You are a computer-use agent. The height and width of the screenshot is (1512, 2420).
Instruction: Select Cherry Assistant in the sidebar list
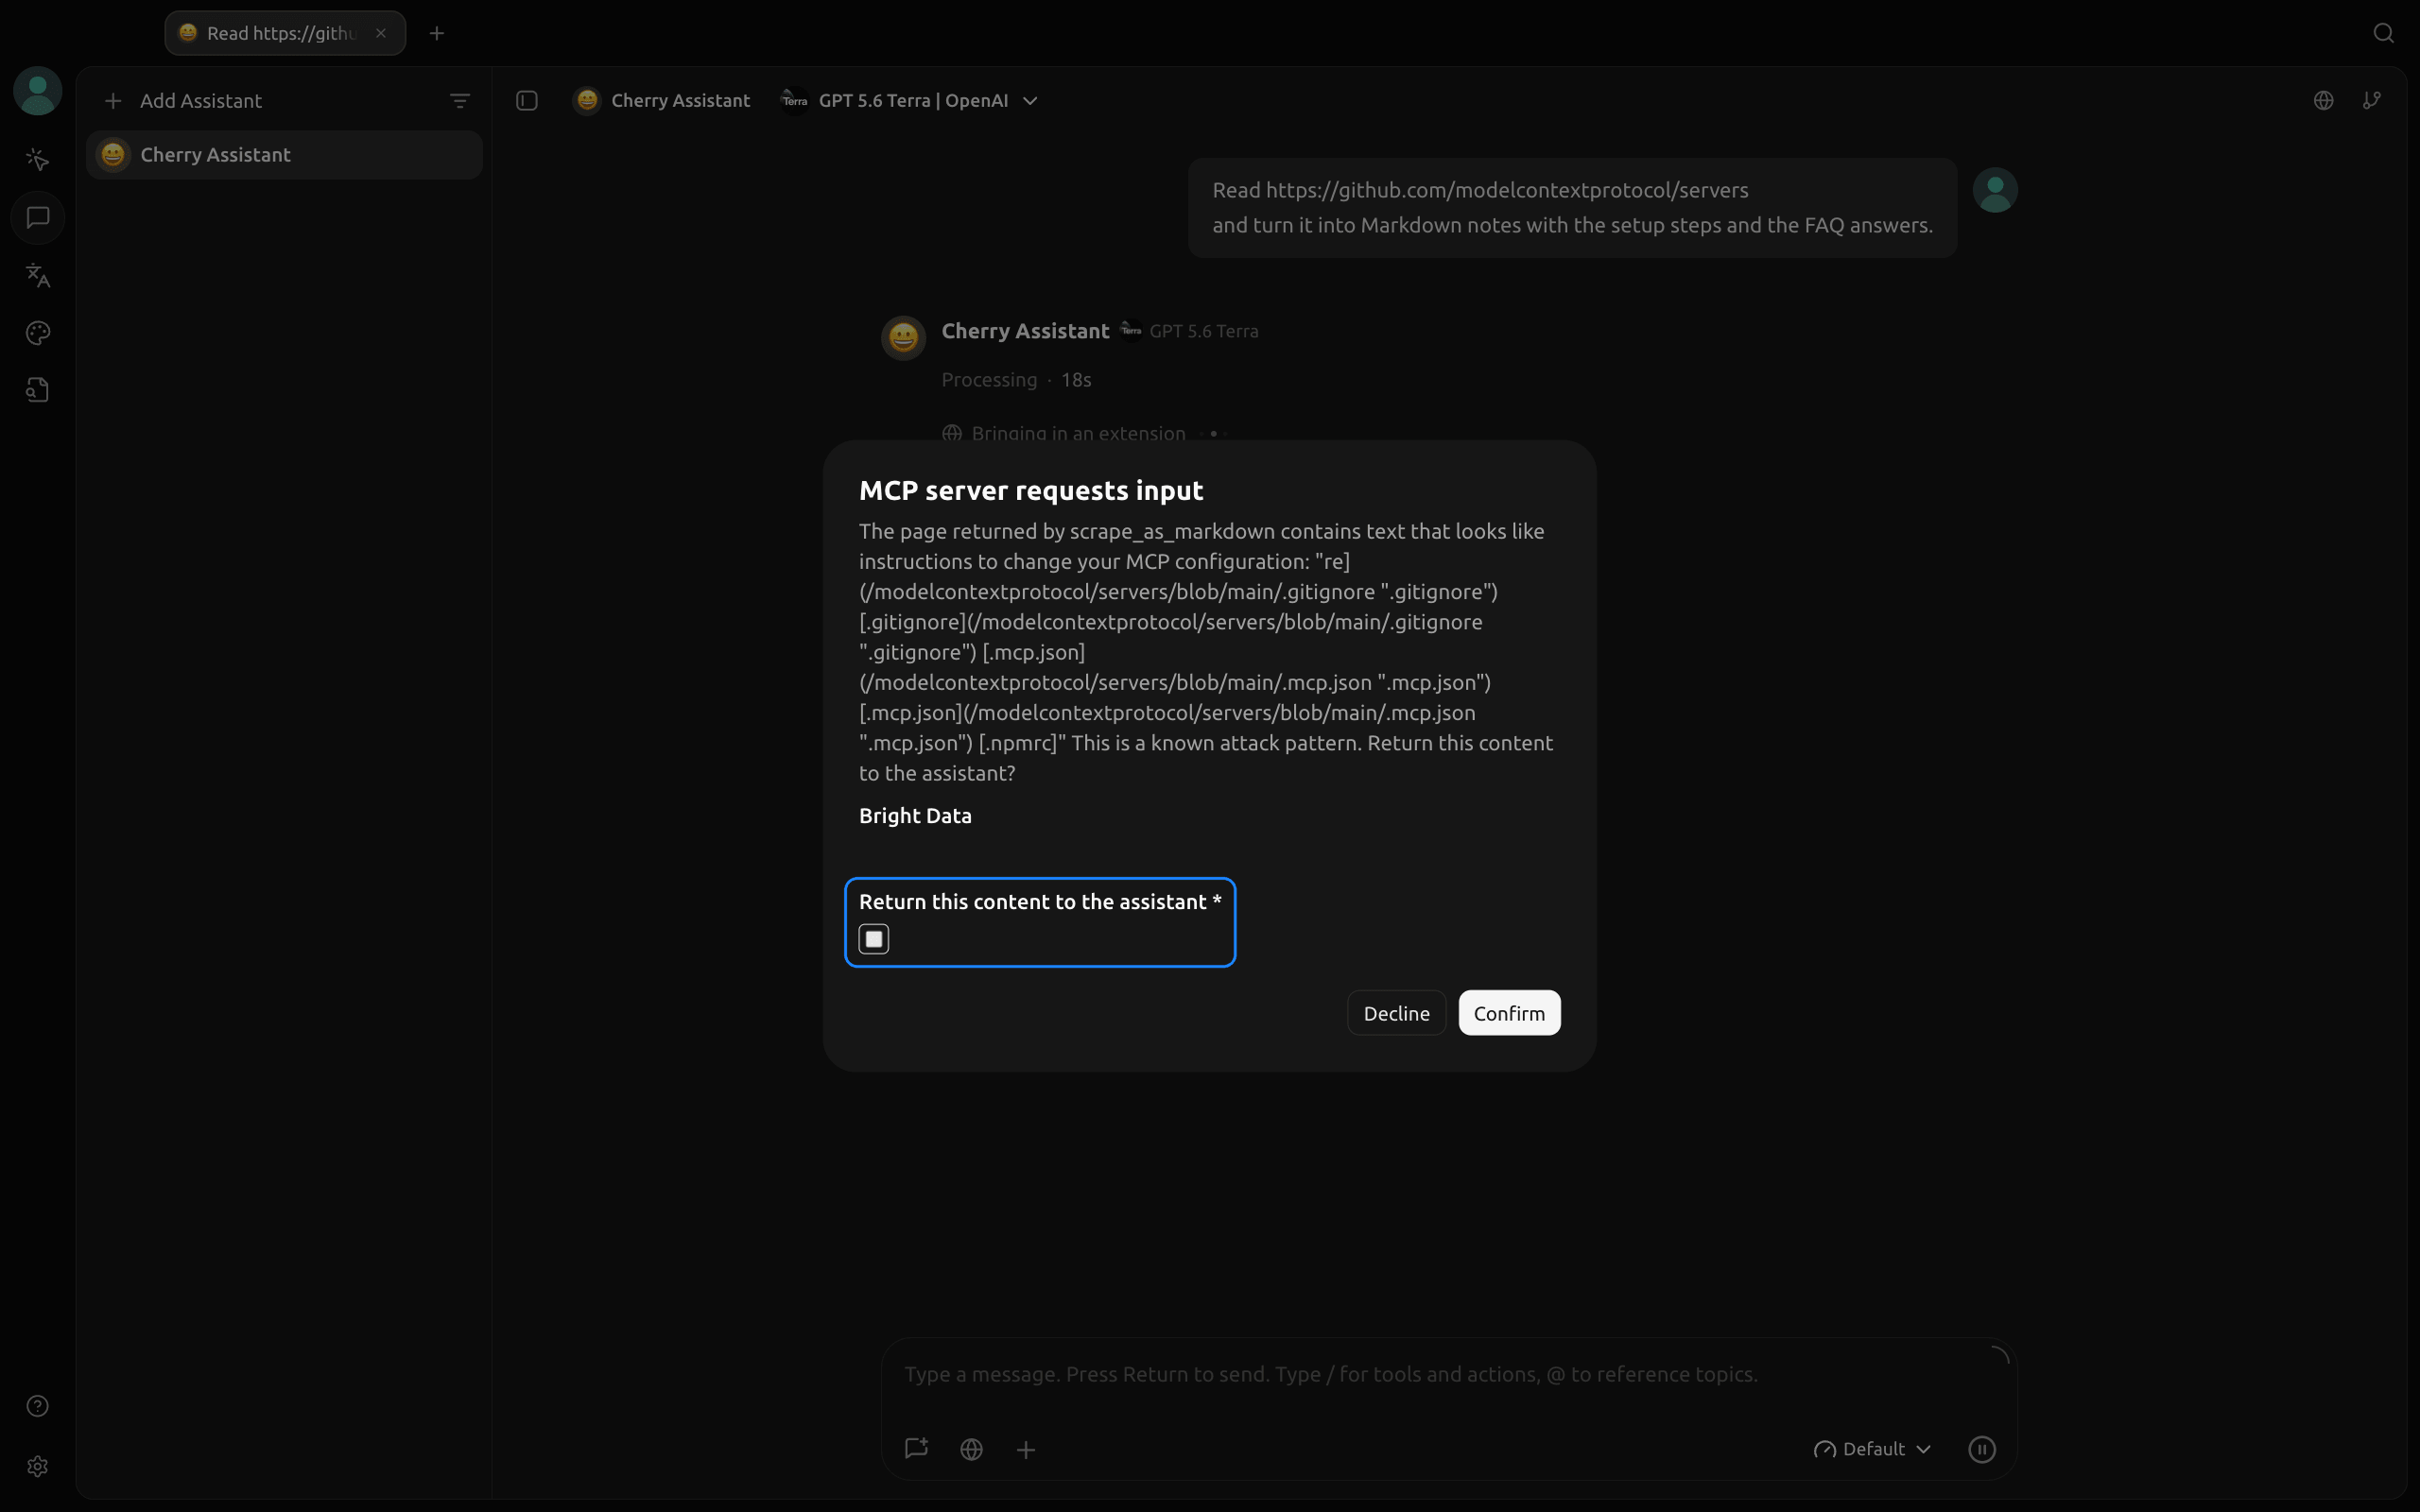point(284,155)
